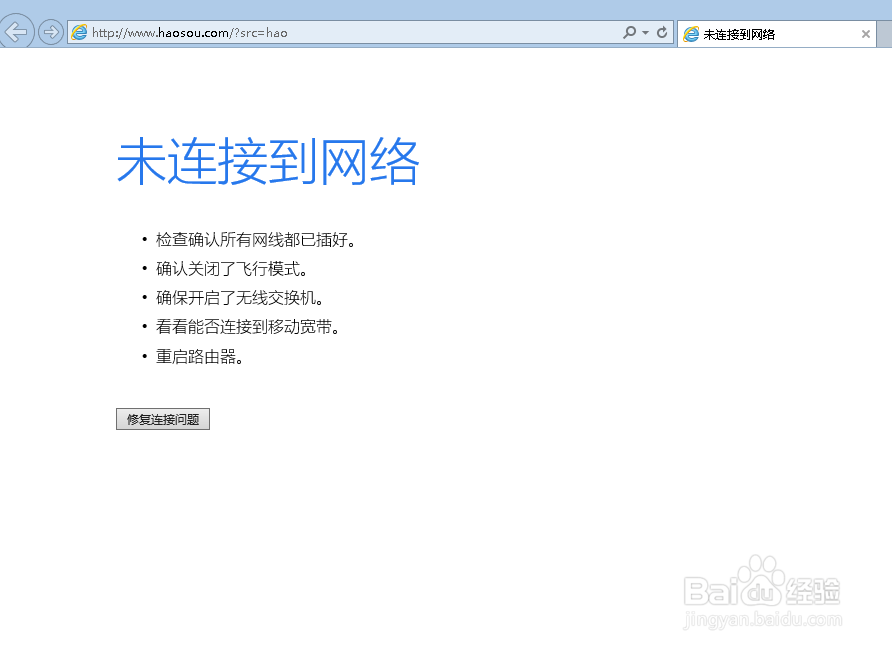Click the IE icon on the tab
Screen dimensions: 892x650
pos(691,35)
